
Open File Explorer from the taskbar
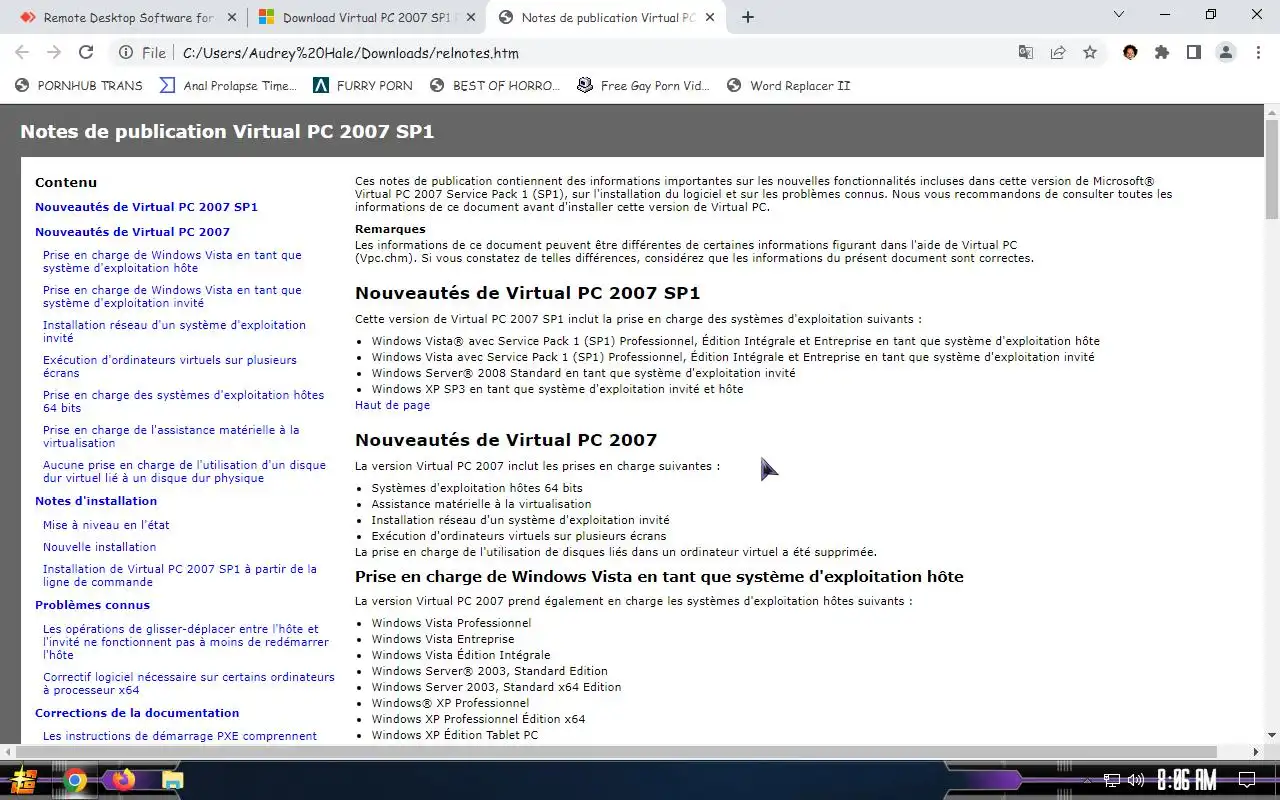click(172, 780)
